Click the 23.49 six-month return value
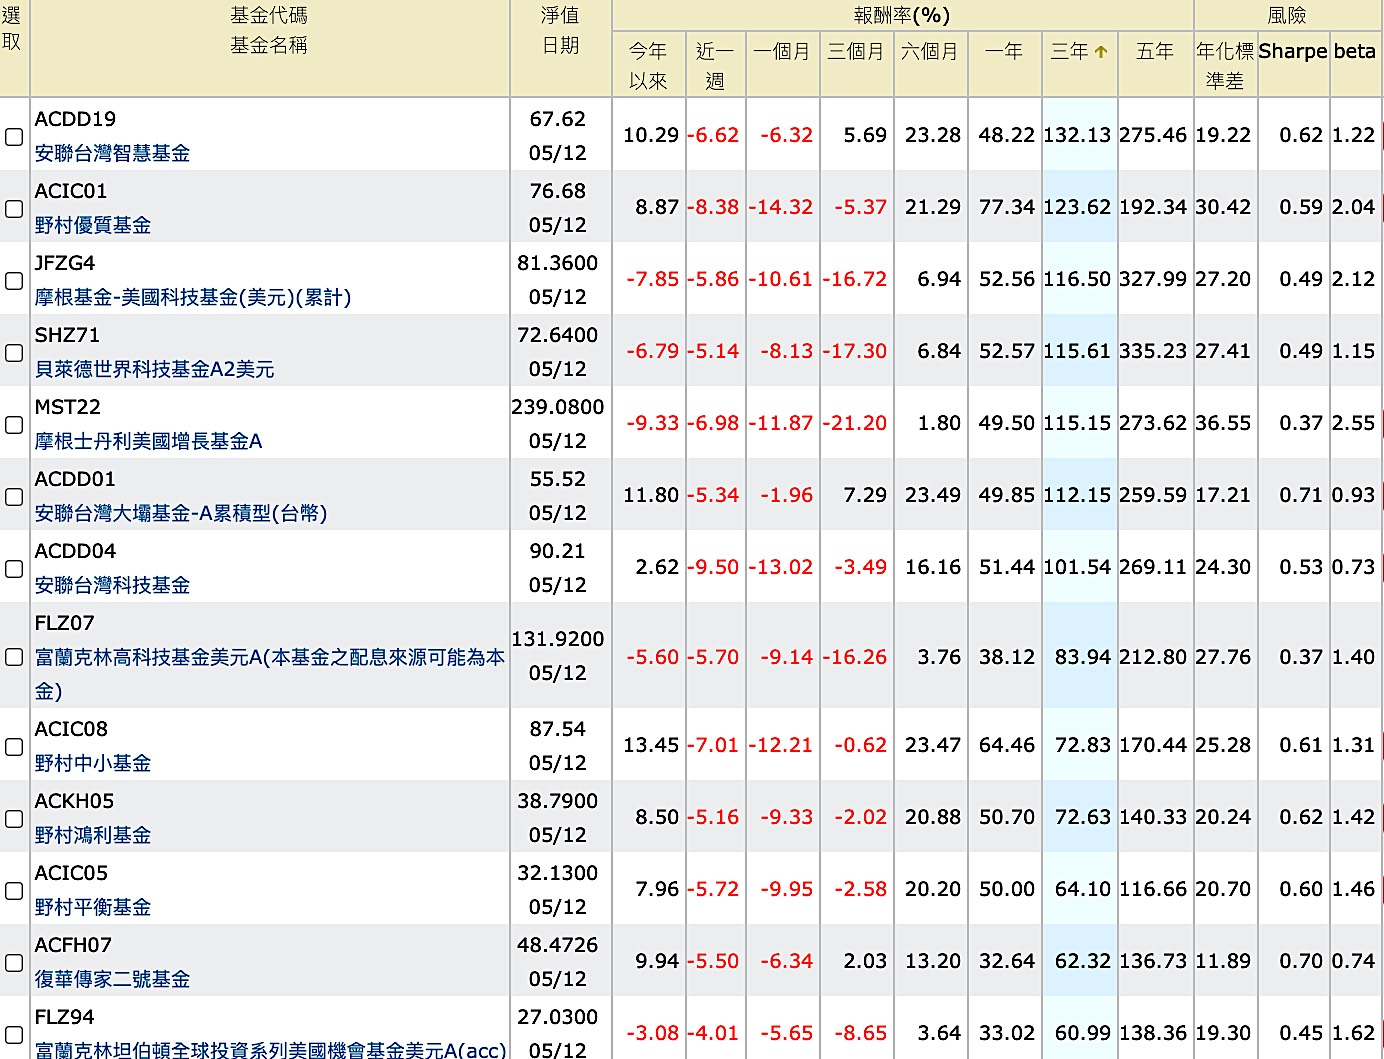 pos(933,495)
